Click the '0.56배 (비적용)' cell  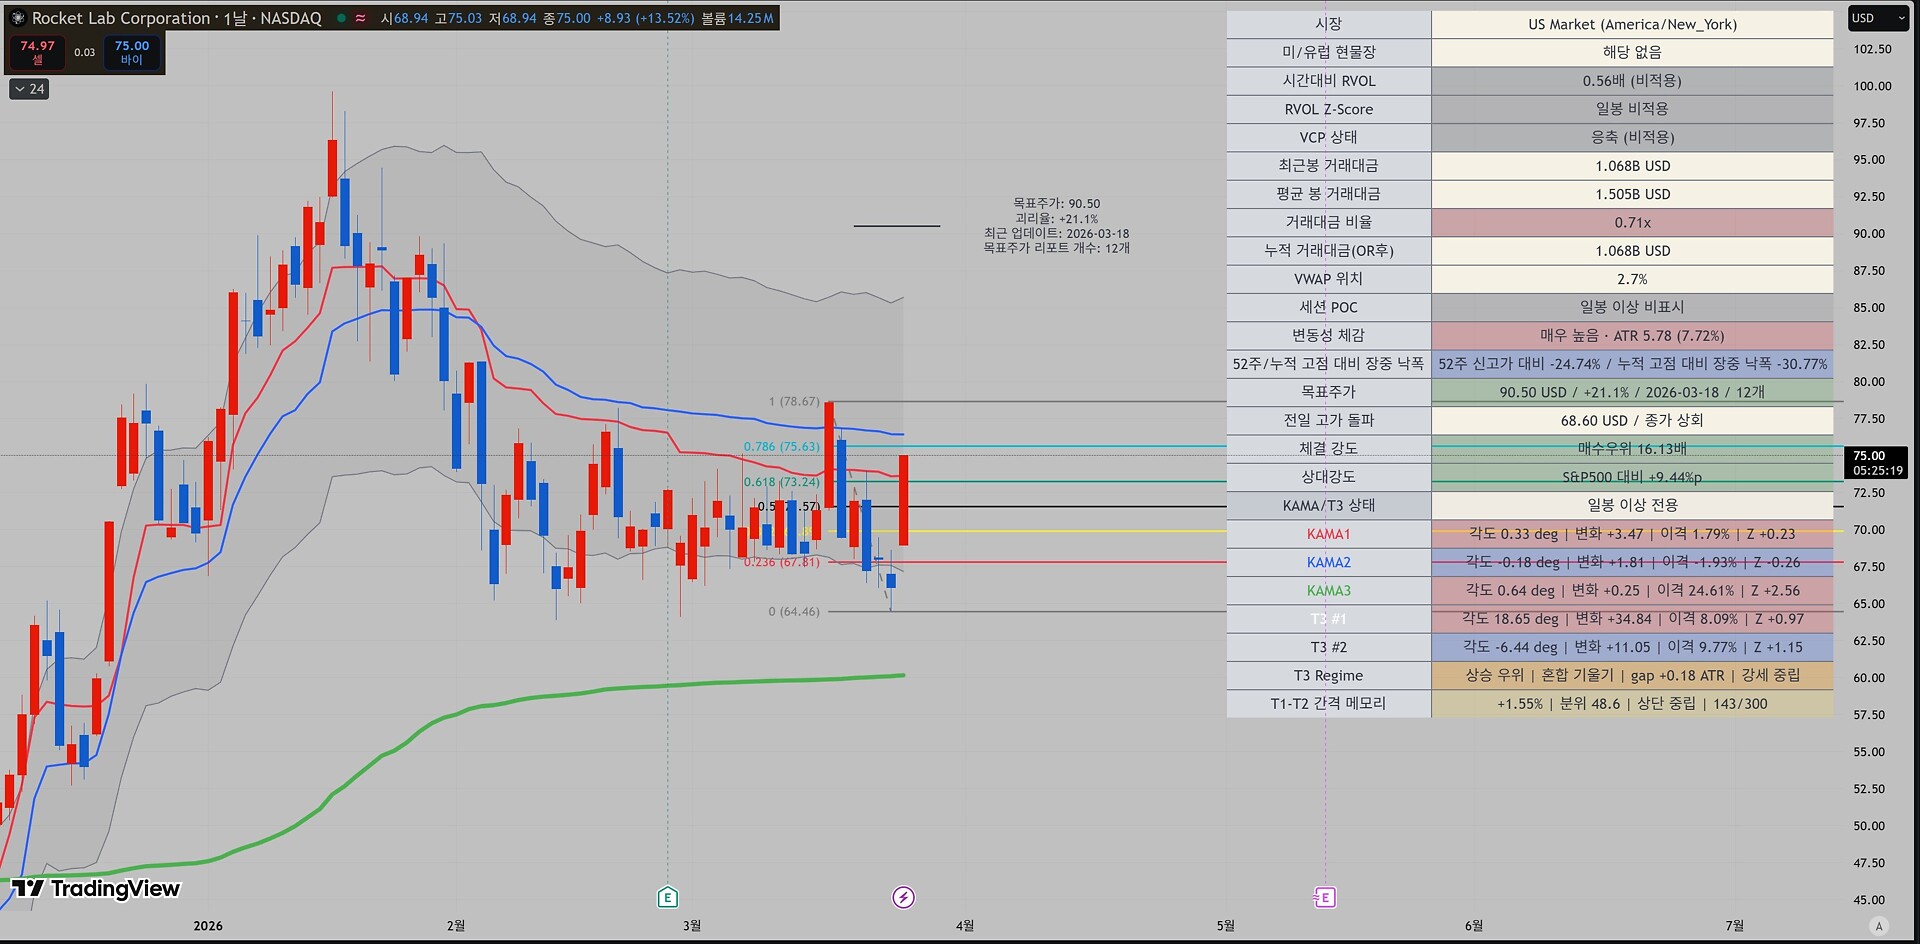tap(1632, 81)
